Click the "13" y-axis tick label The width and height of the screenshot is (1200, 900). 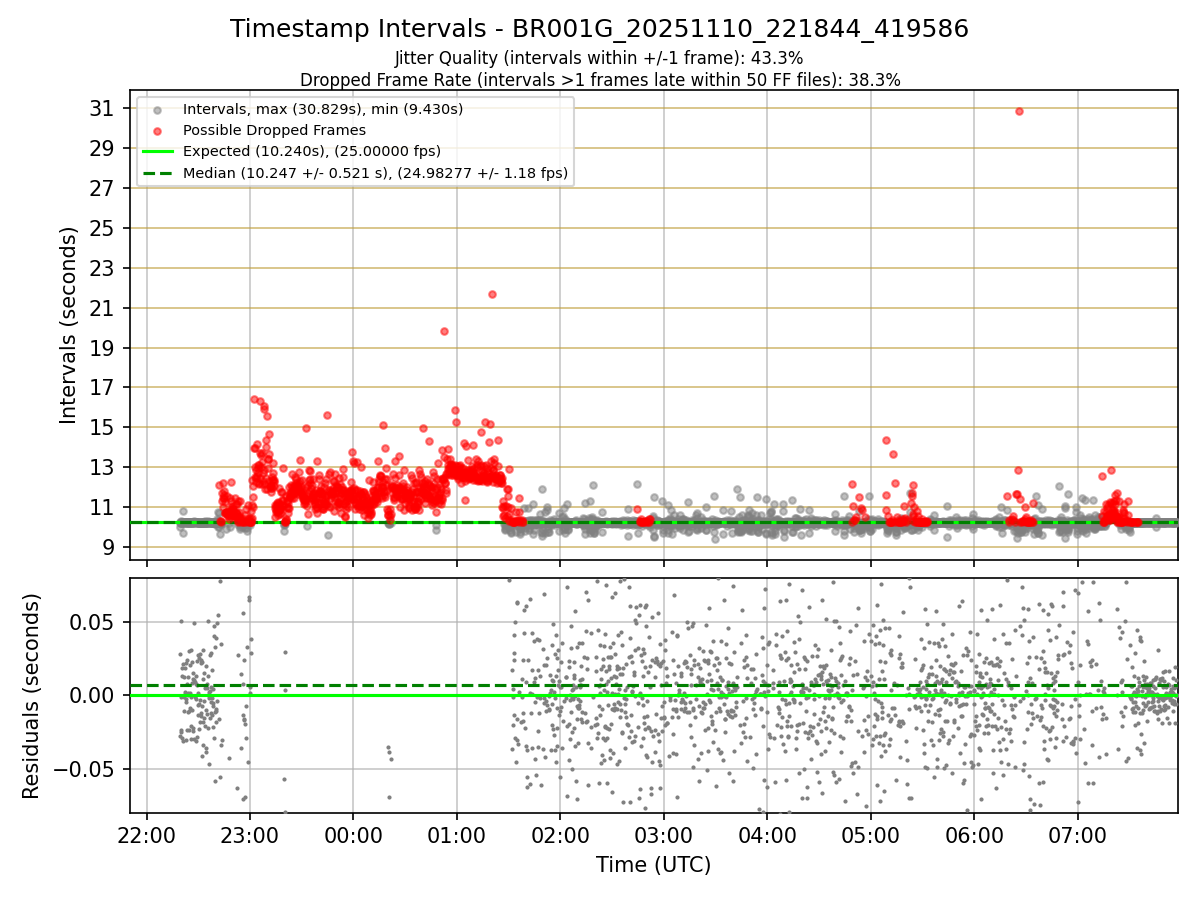tap(103, 467)
